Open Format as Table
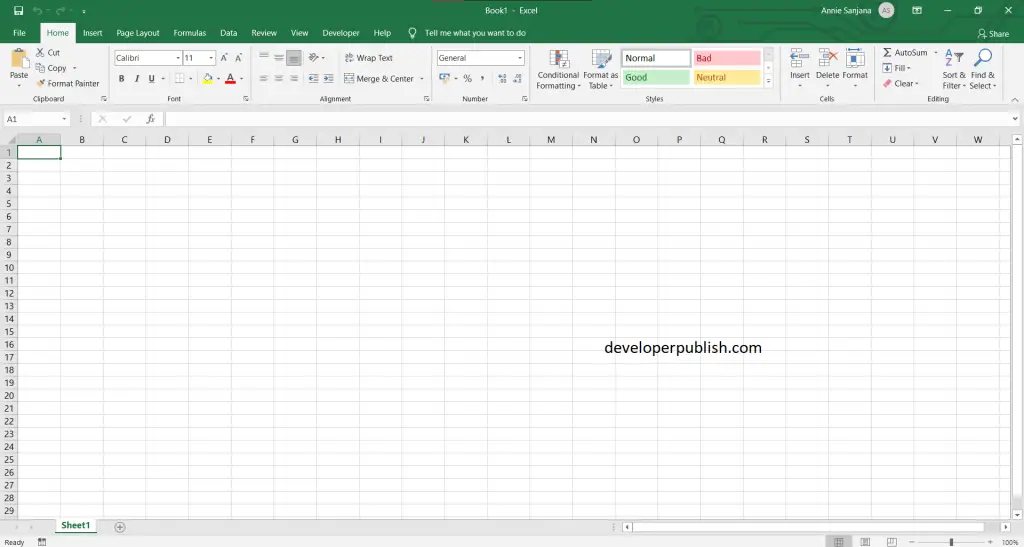The width and height of the screenshot is (1024, 547). 601,69
